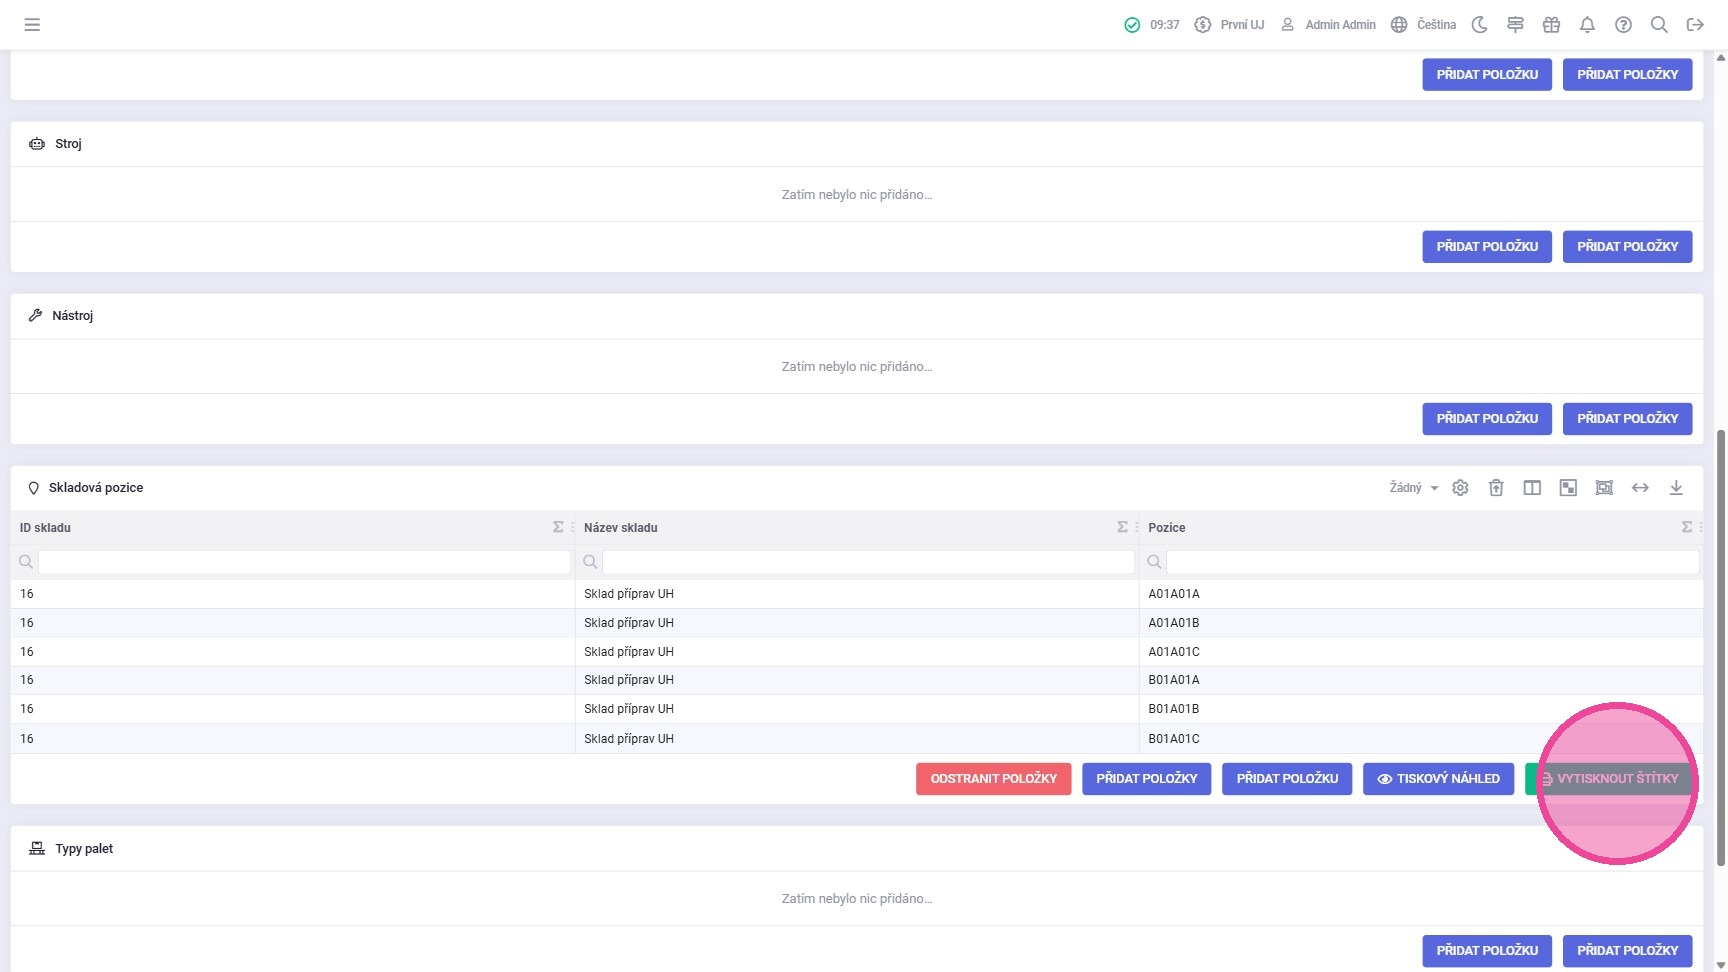Click the download export icon in the grid toolbar
This screenshot has height=972, width=1728.
pos(1676,488)
